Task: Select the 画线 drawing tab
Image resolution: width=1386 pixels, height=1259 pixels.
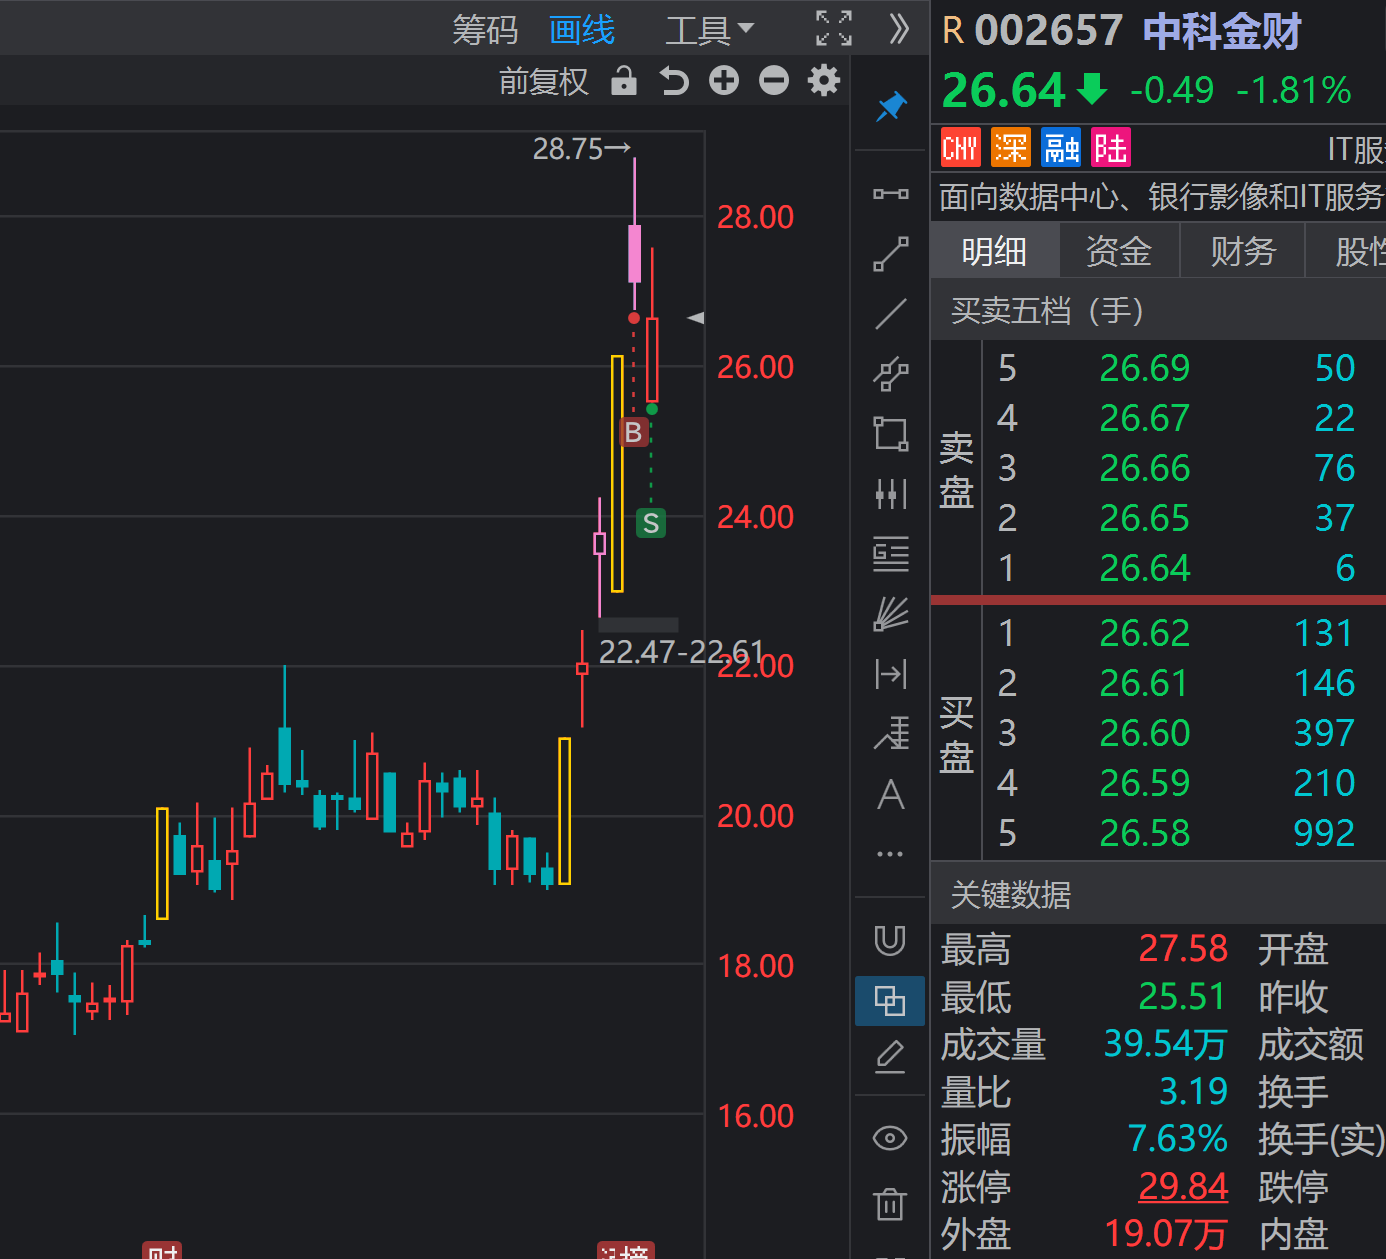Action: coord(582,30)
